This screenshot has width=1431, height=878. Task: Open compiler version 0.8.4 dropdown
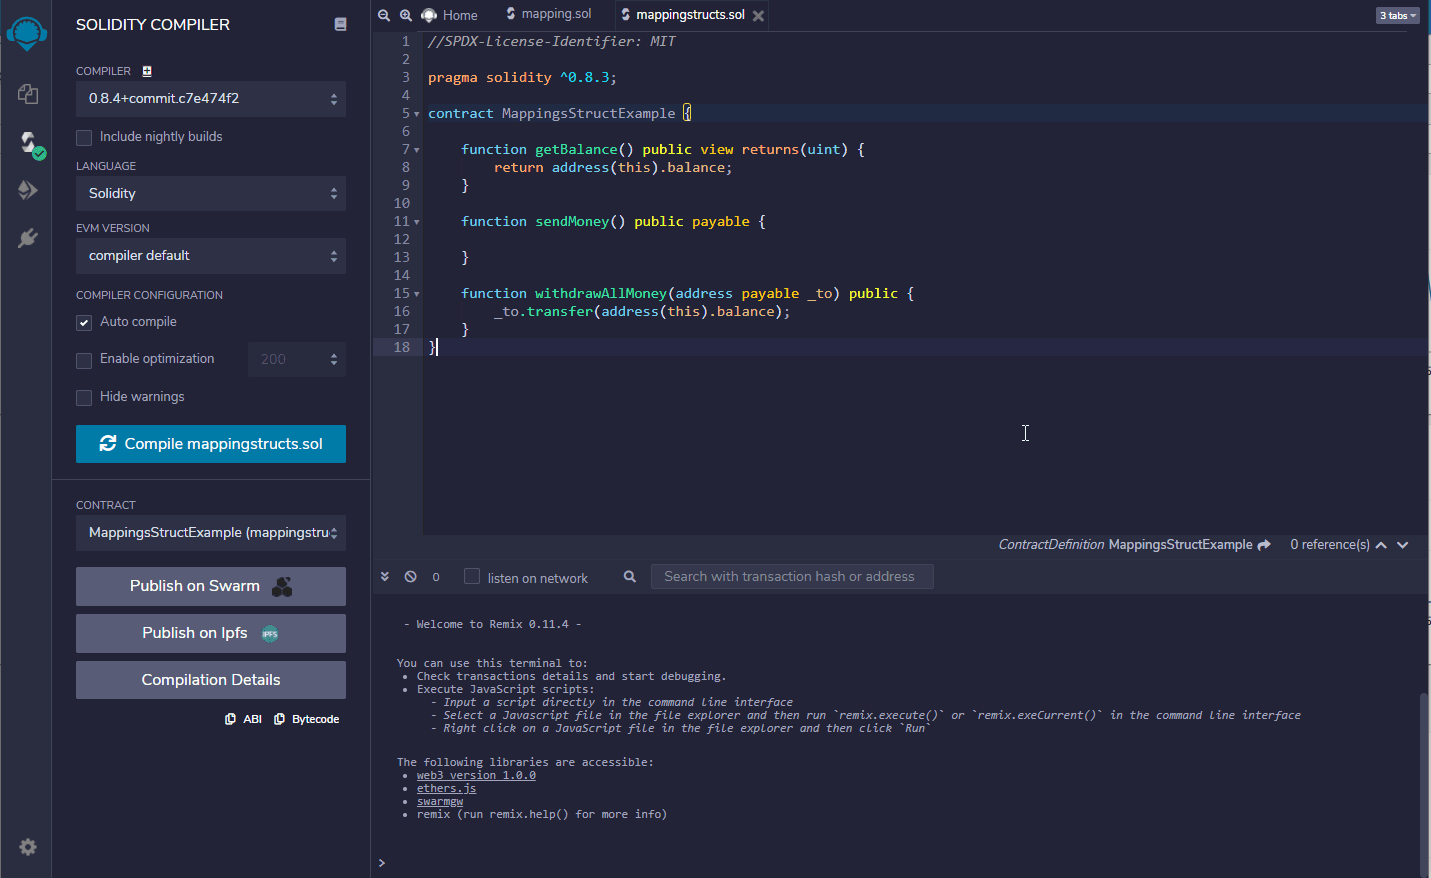click(x=211, y=99)
